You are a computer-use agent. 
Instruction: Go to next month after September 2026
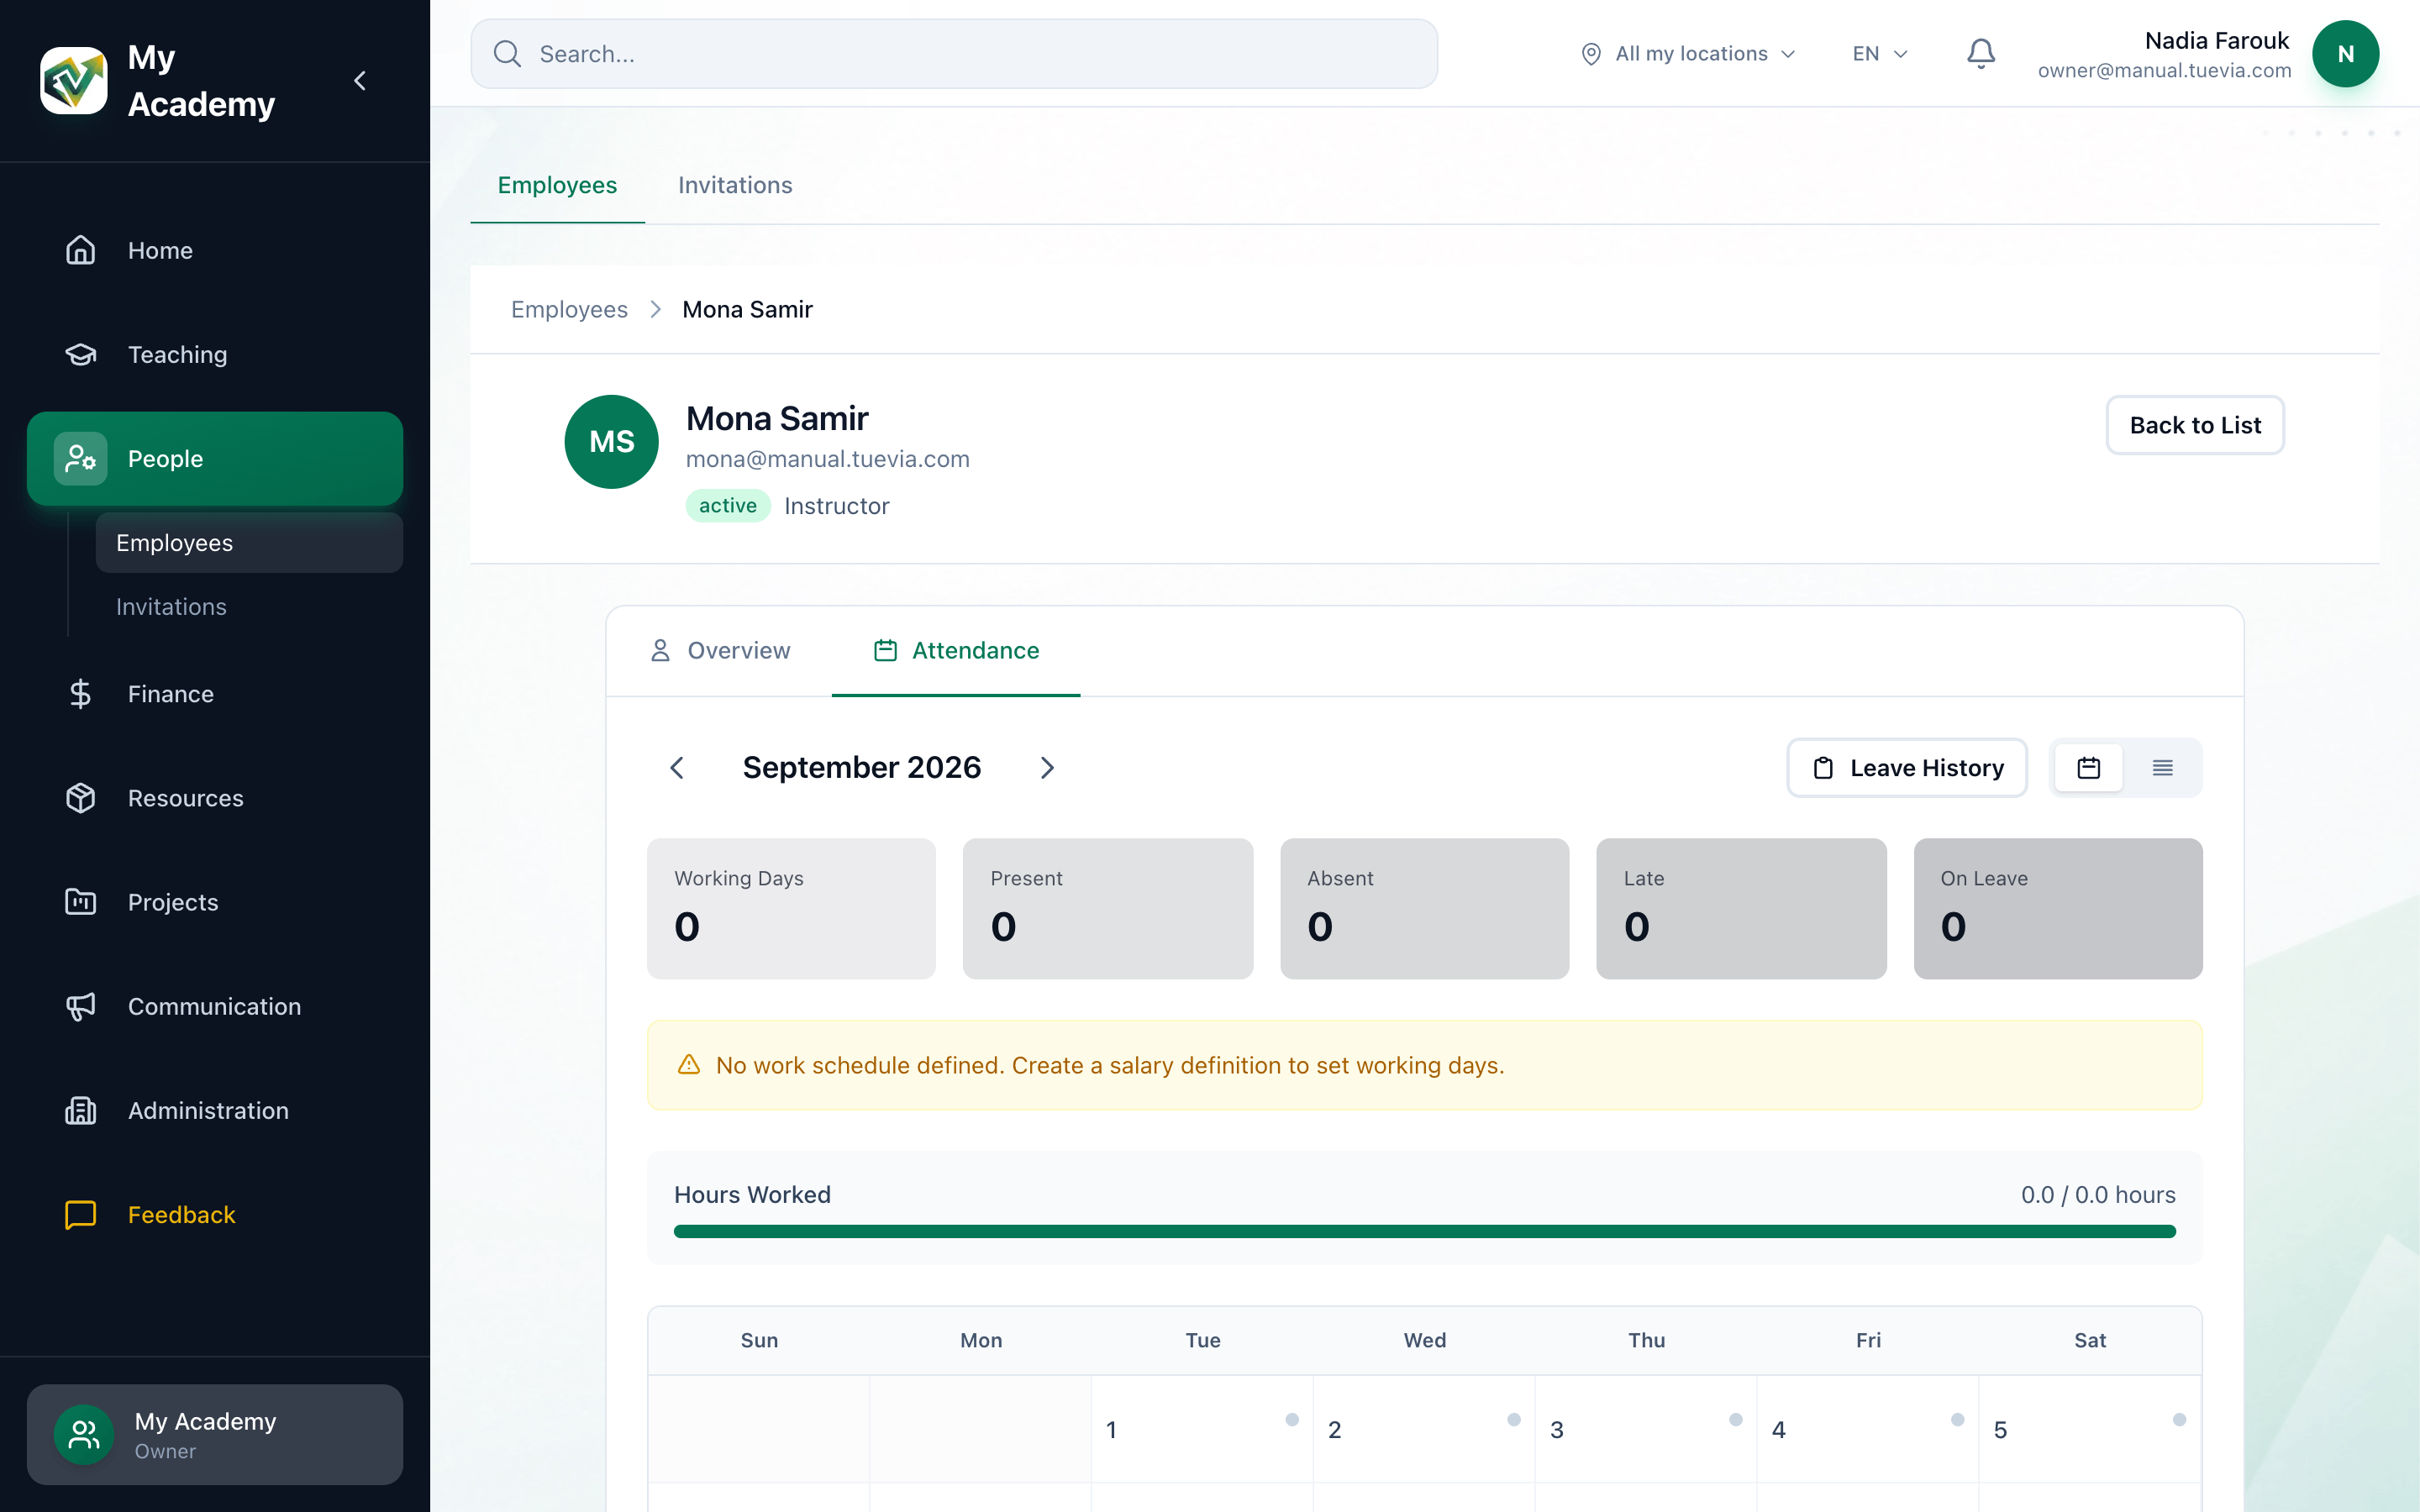coord(1047,768)
